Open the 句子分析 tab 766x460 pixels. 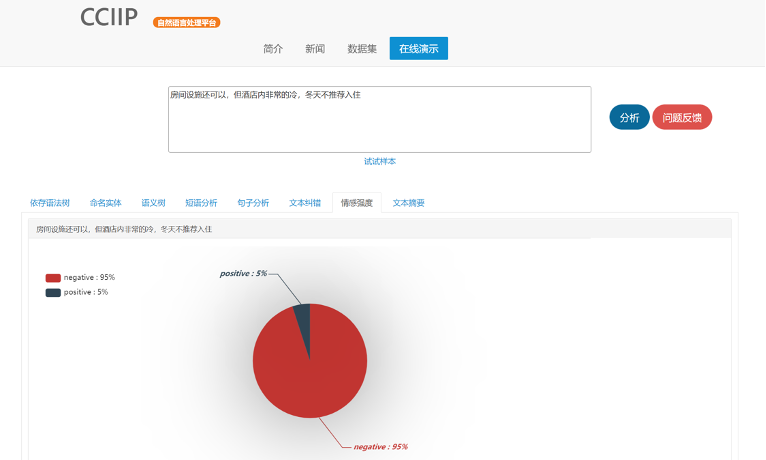[253, 202]
